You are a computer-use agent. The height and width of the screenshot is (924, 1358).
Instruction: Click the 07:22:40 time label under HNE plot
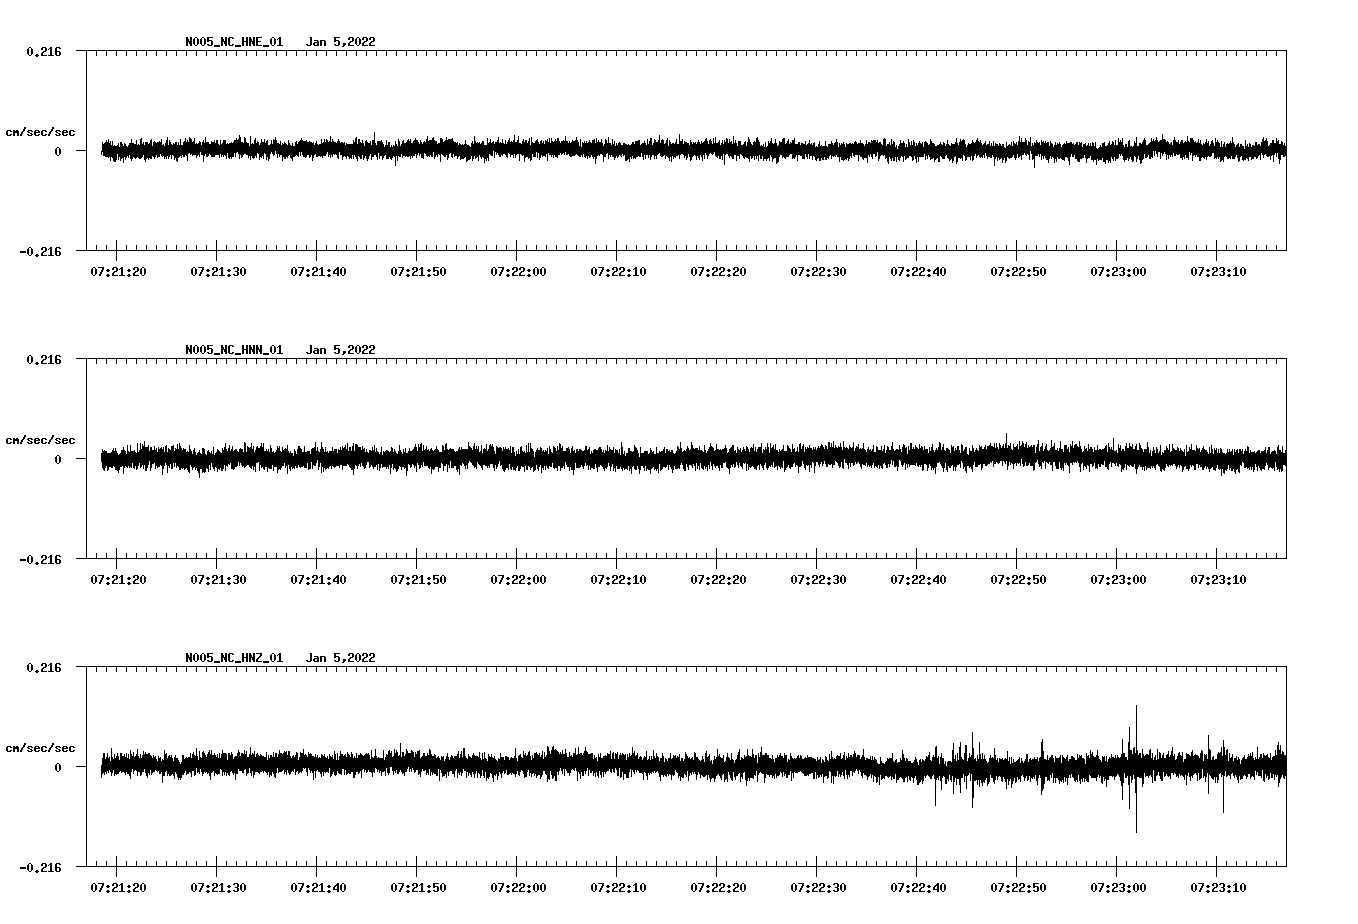[x=918, y=272]
